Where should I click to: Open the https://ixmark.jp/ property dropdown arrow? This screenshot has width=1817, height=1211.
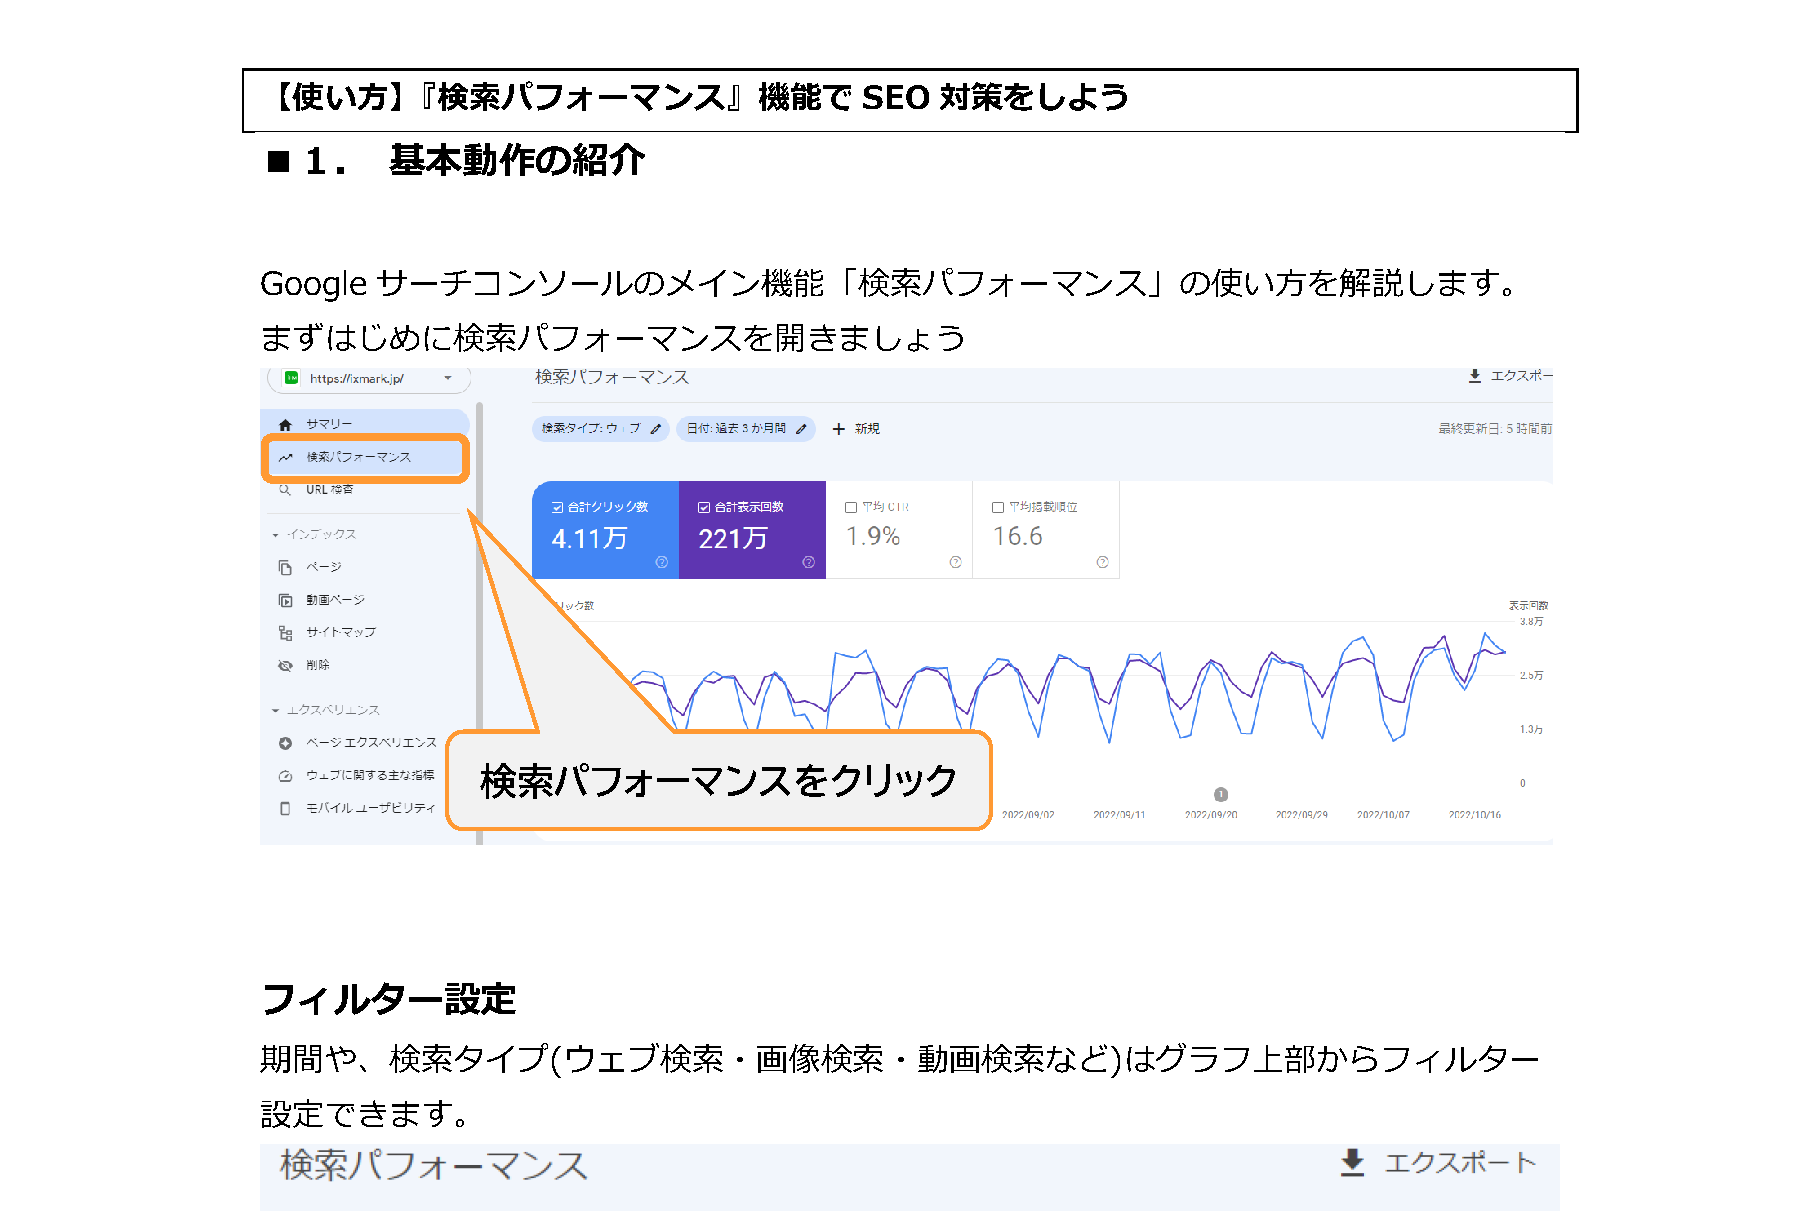coord(448,378)
